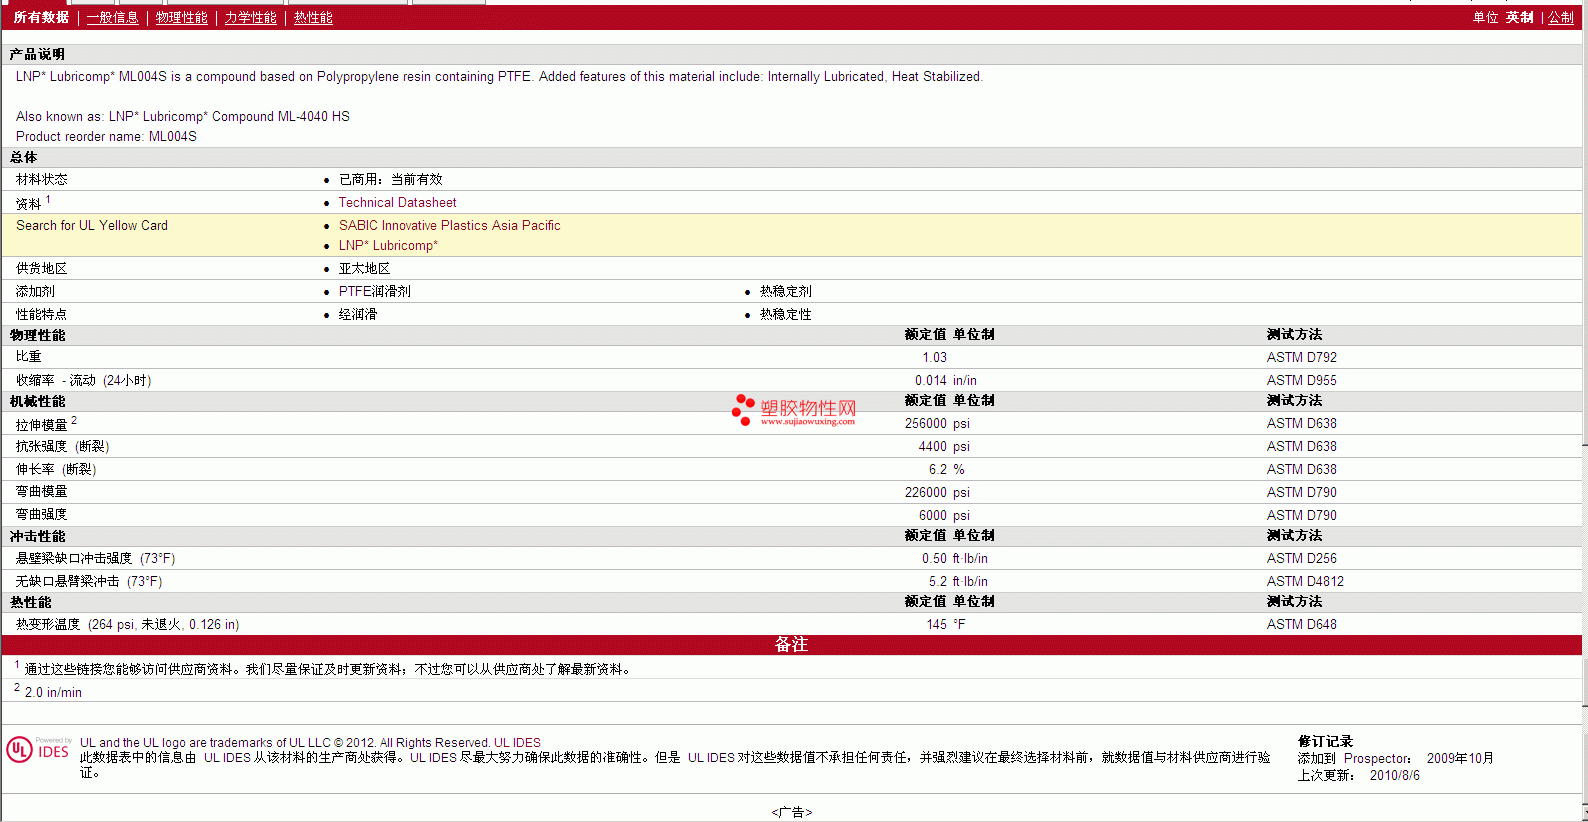Click the 2.0 in/min footnote
1588x822 pixels.
click(x=54, y=693)
